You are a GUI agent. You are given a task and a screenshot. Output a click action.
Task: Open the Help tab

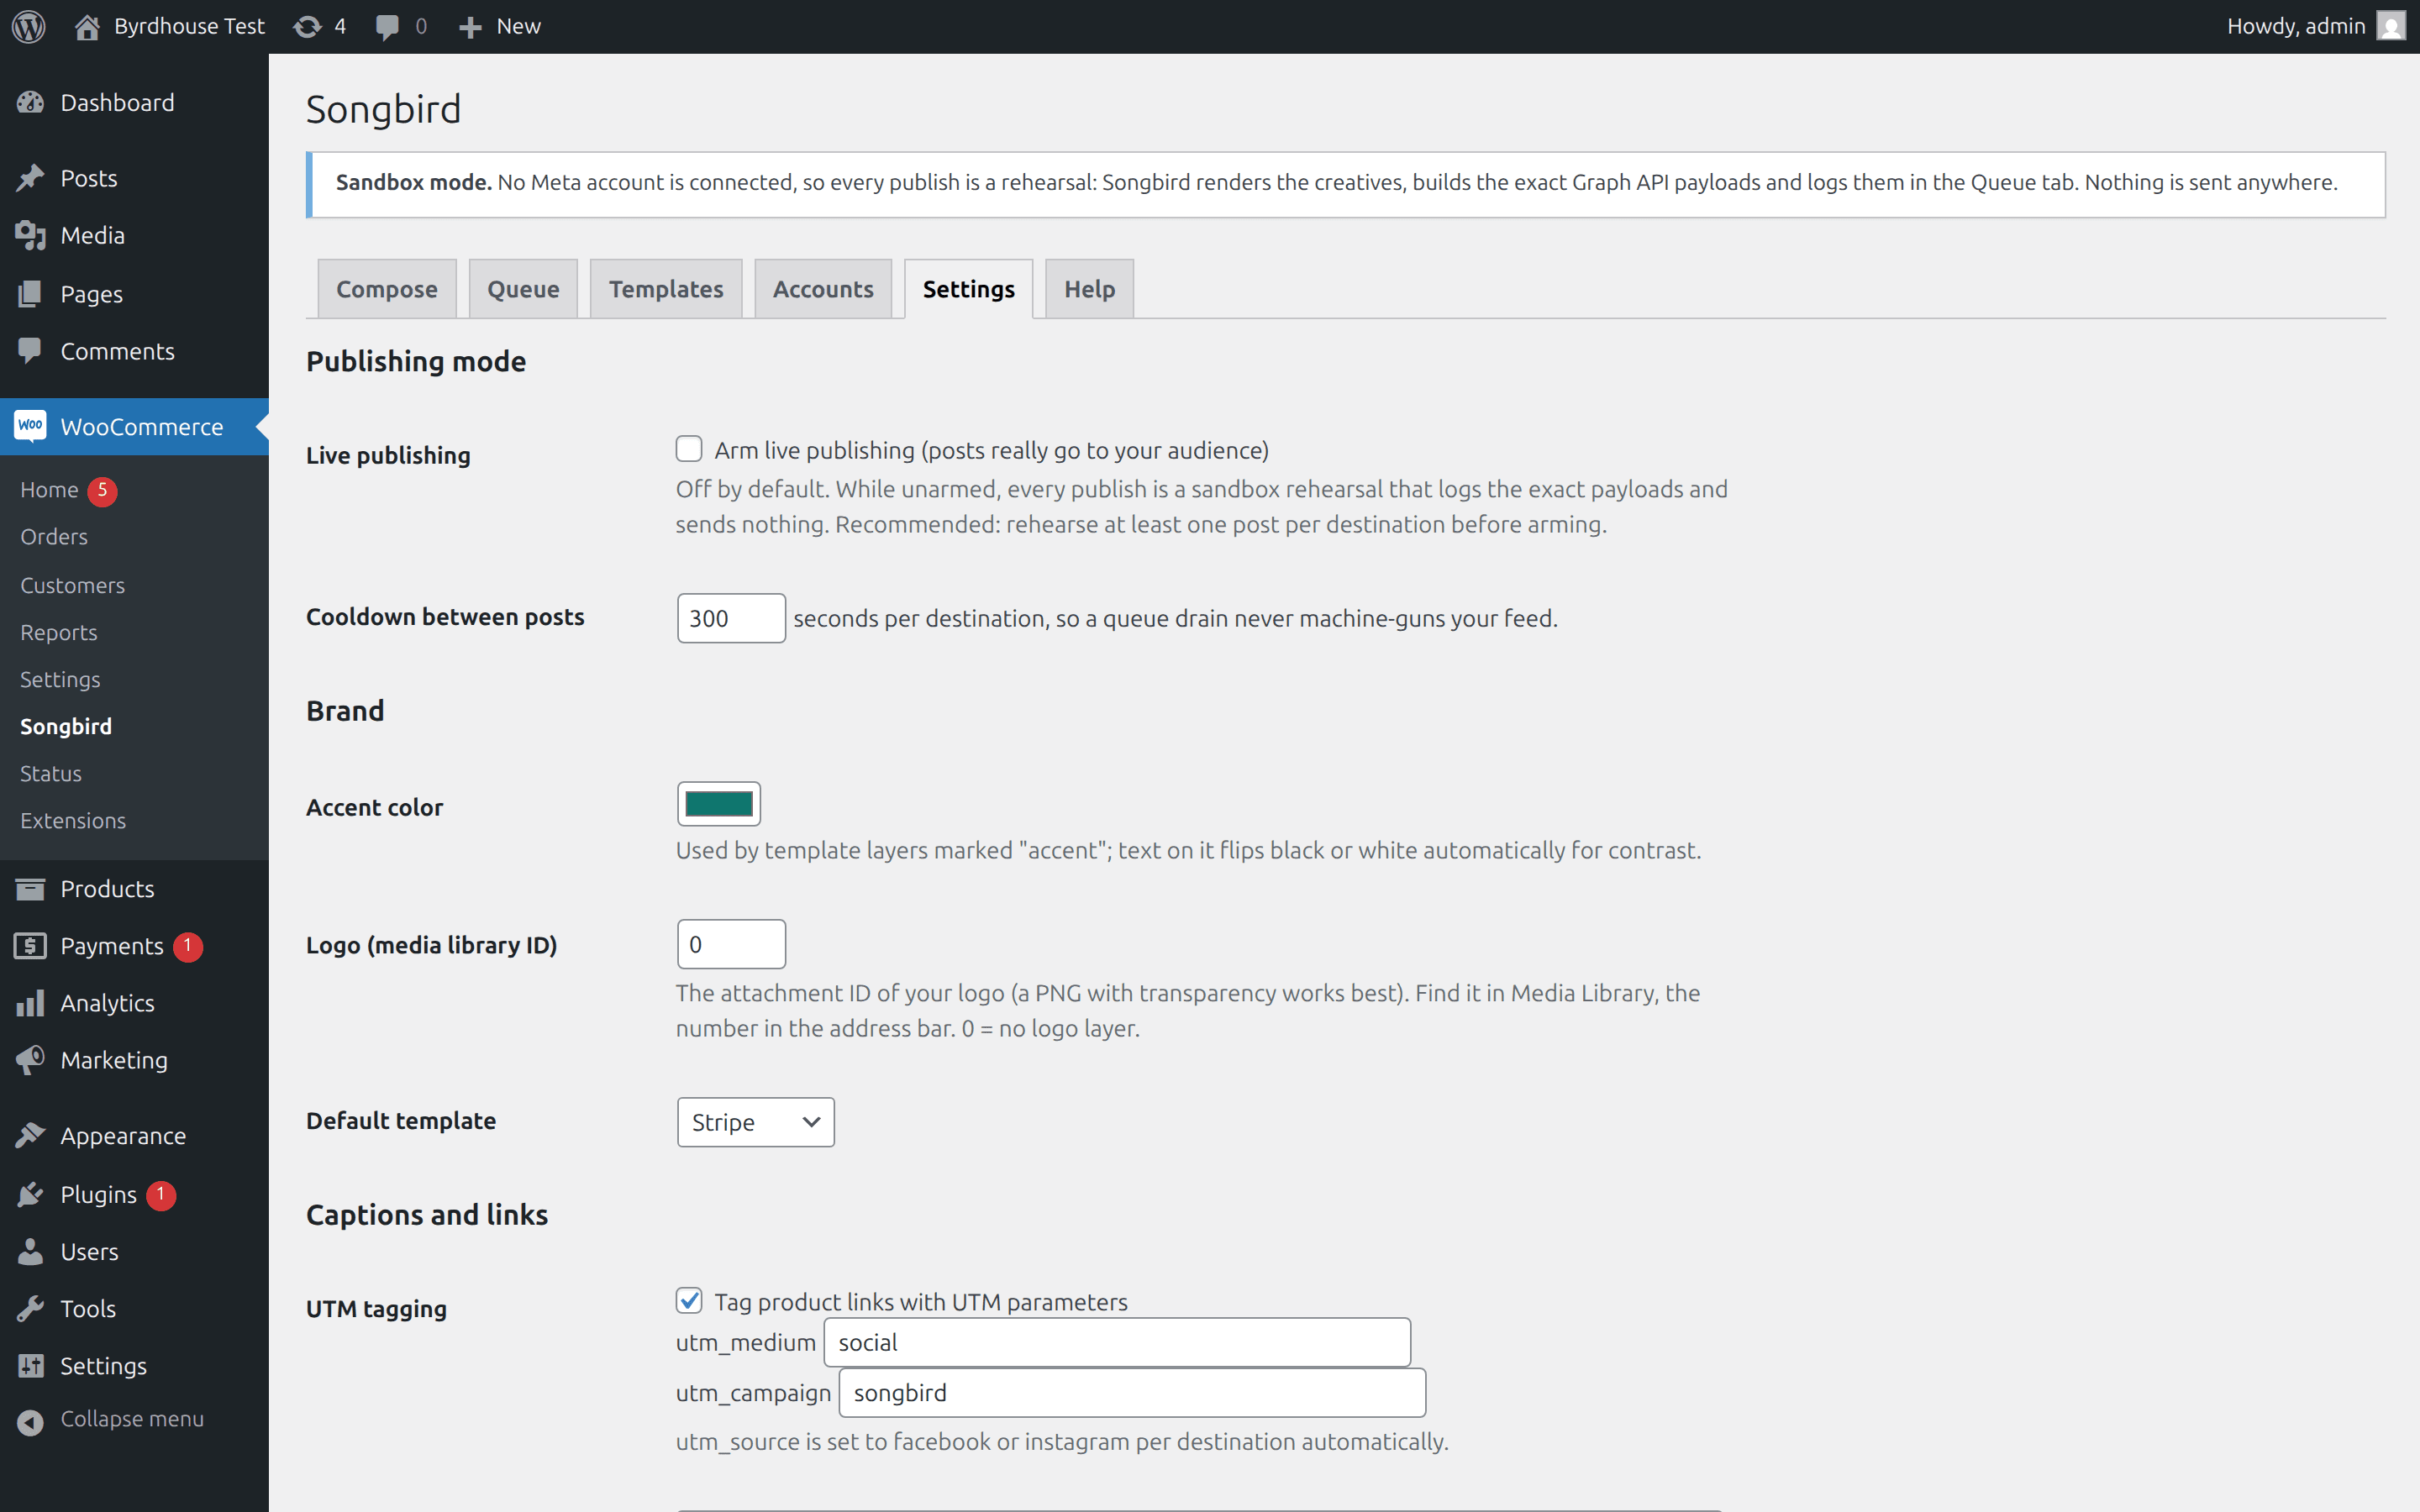pyautogui.click(x=1090, y=289)
